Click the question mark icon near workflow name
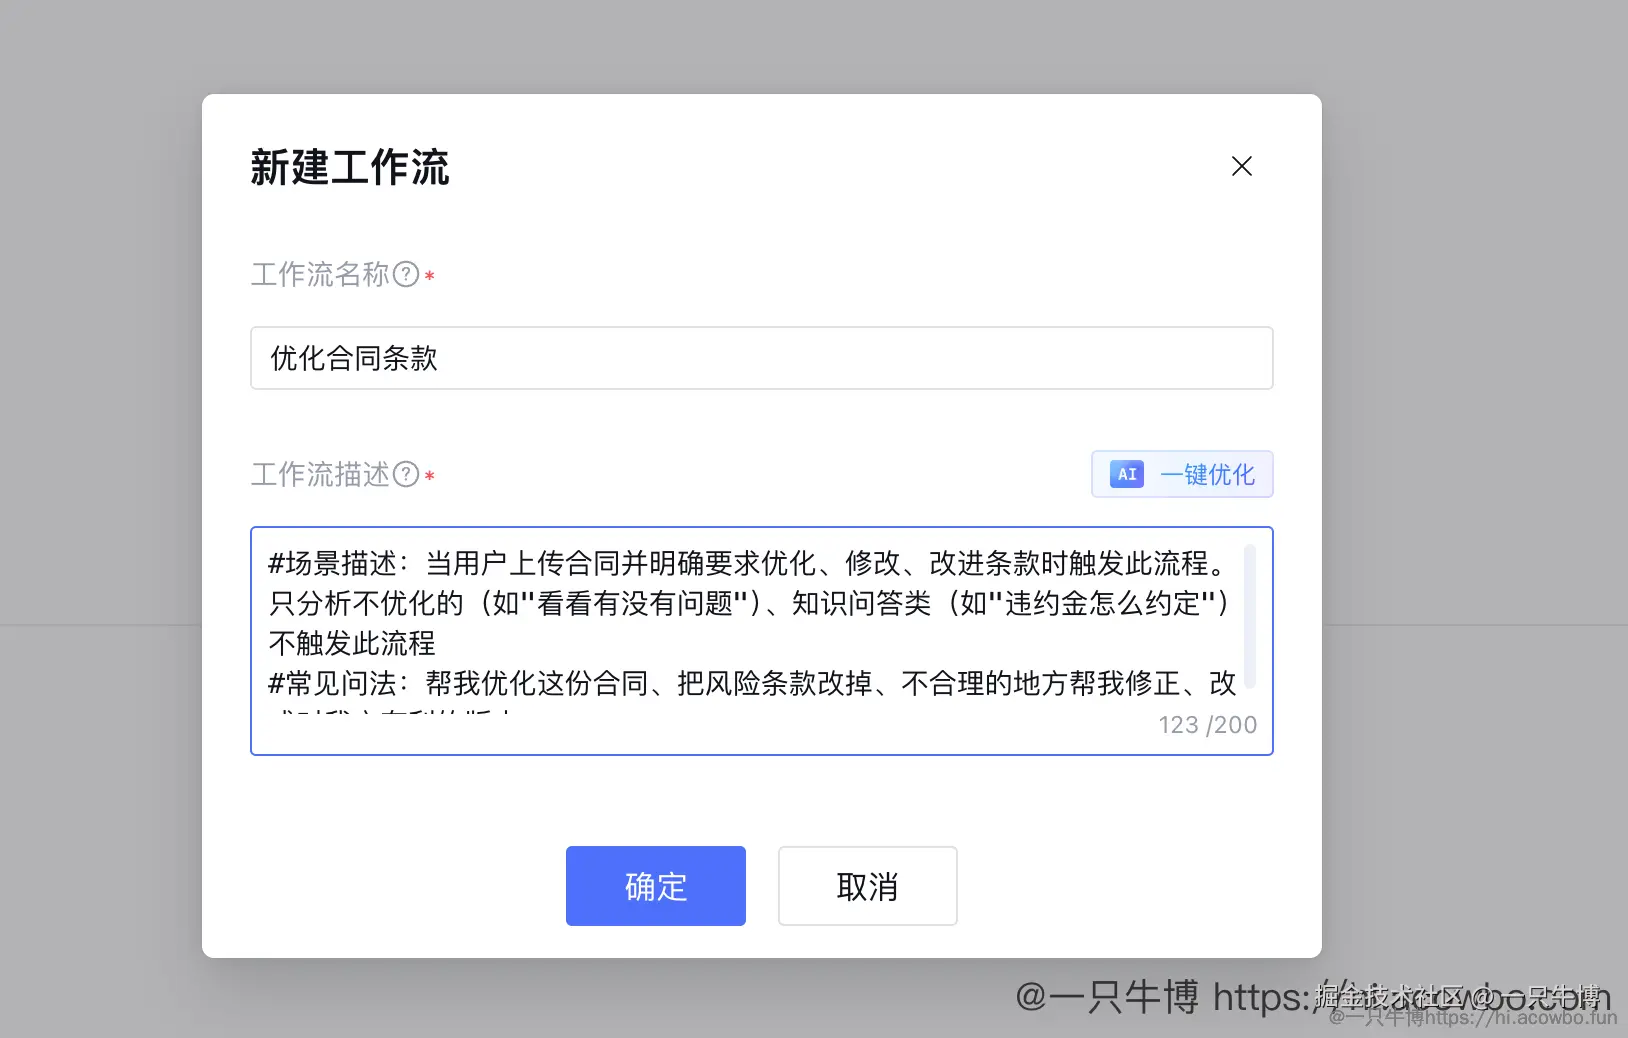This screenshot has height=1038, width=1628. (x=404, y=272)
